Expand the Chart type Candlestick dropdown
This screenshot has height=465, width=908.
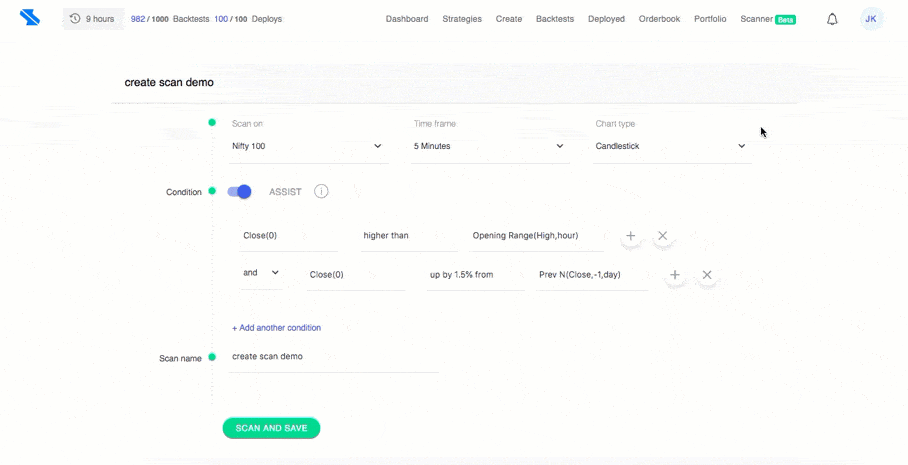point(672,147)
